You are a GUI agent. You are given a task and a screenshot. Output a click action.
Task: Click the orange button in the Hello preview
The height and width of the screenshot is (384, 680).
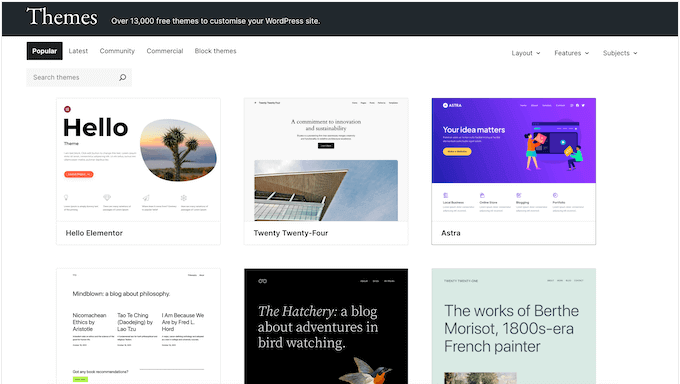(79, 174)
